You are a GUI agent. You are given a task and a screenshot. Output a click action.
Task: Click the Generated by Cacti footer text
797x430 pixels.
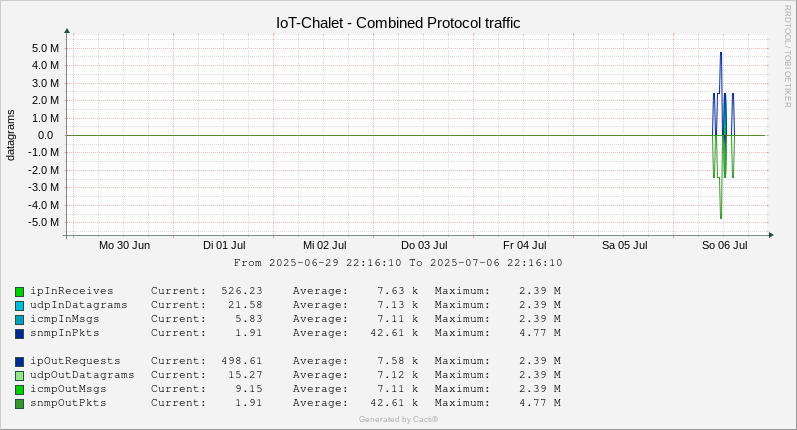[398, 419]
